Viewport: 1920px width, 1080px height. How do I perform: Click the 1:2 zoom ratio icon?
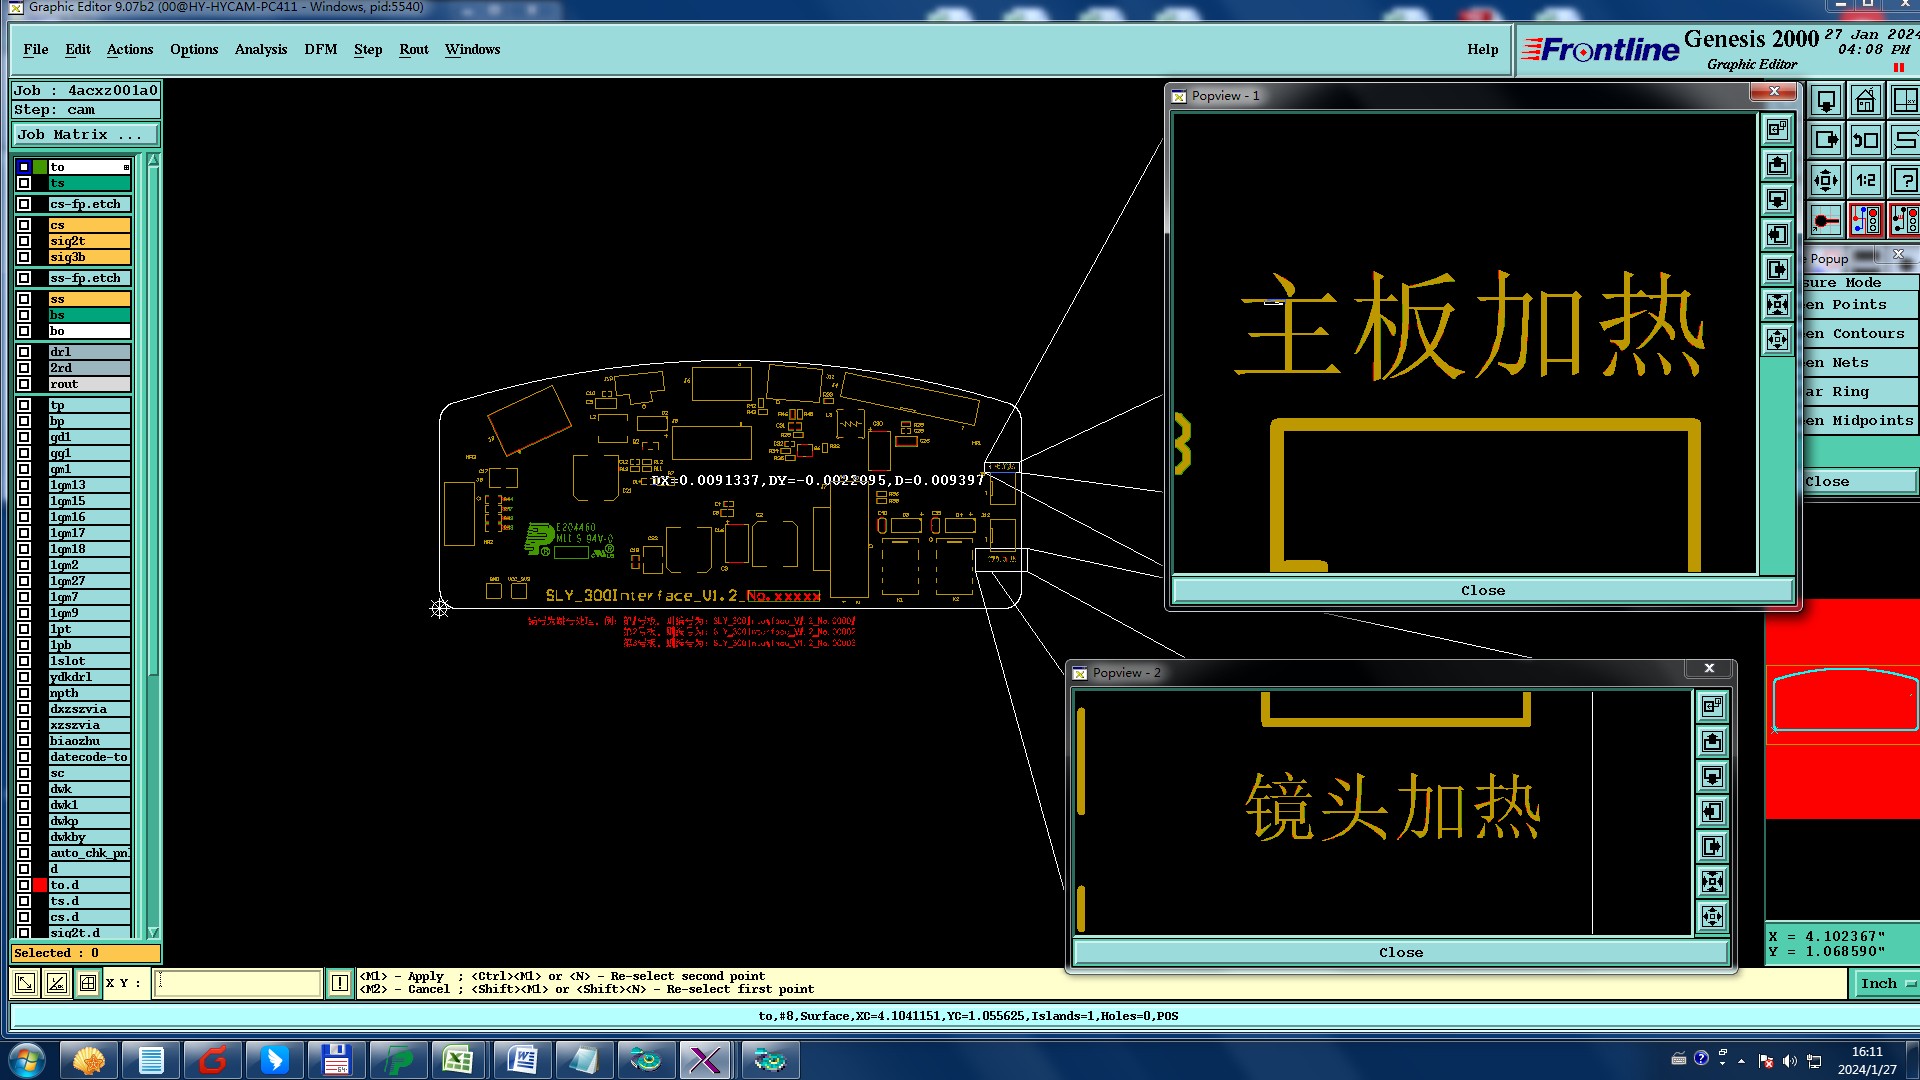tap(1866, 181)
